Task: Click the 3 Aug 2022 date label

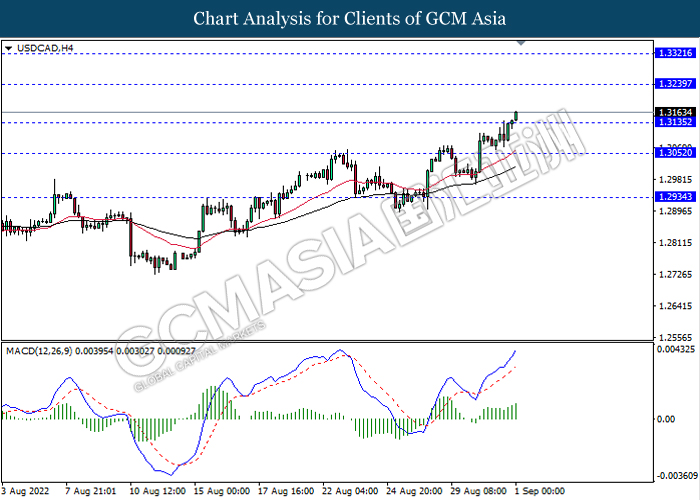Action: point(25,491)
